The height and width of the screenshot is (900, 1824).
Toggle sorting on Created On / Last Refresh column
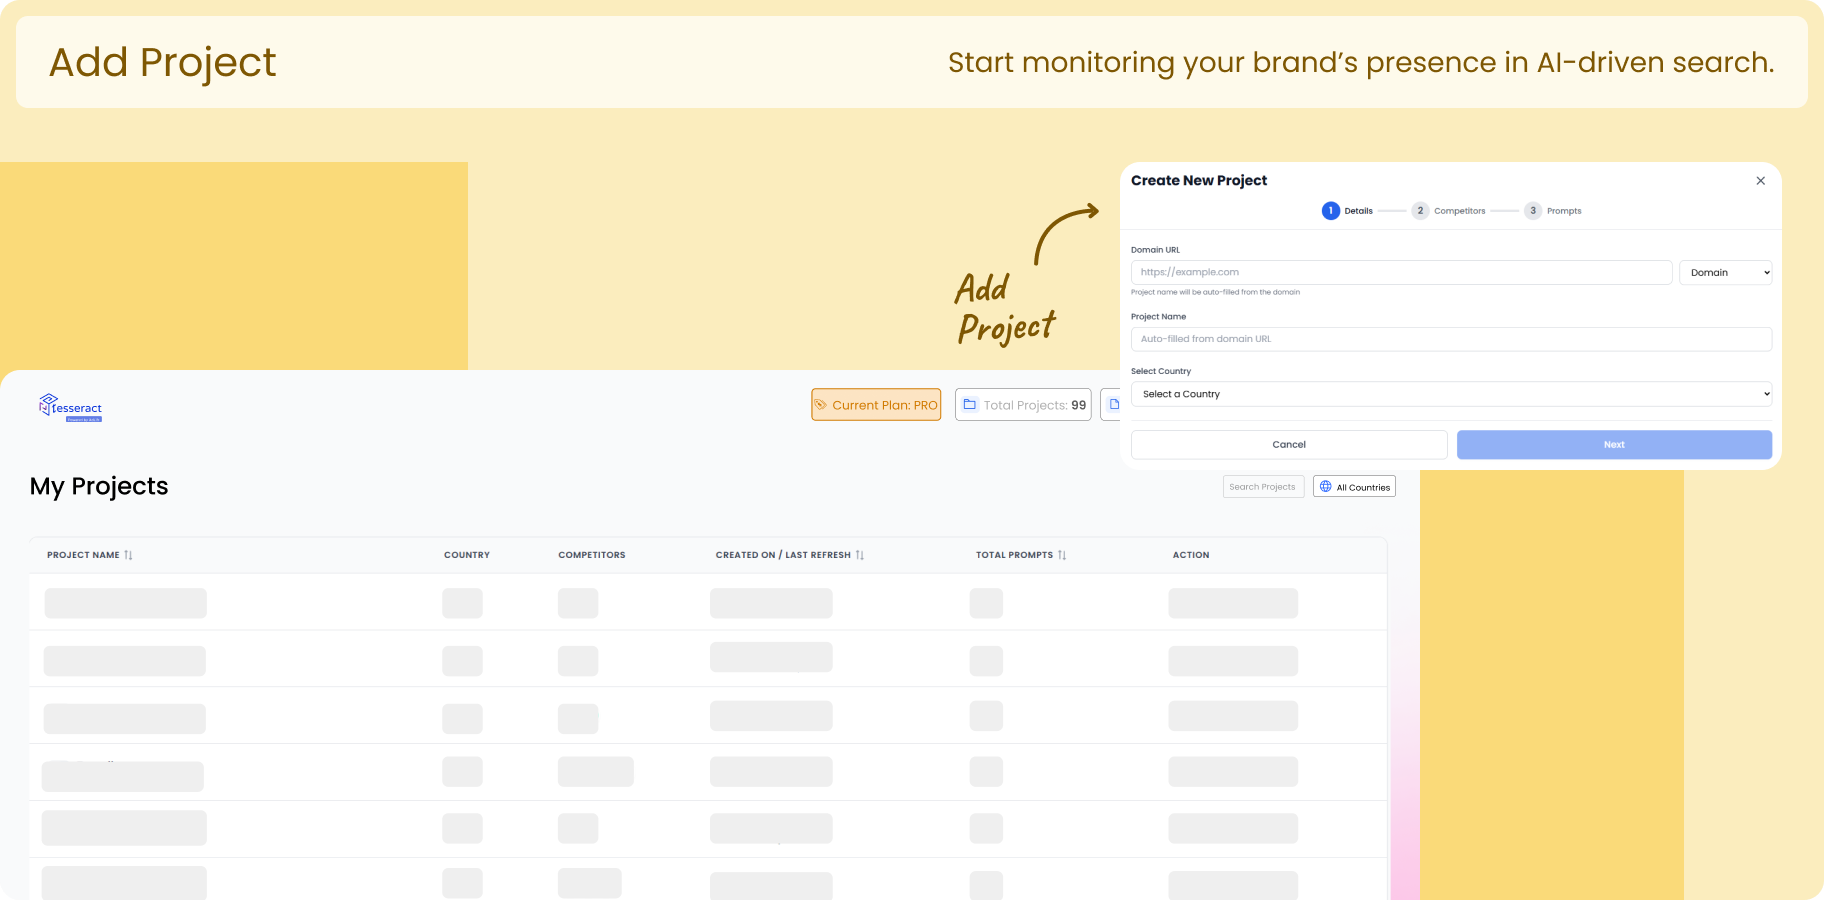861,554
